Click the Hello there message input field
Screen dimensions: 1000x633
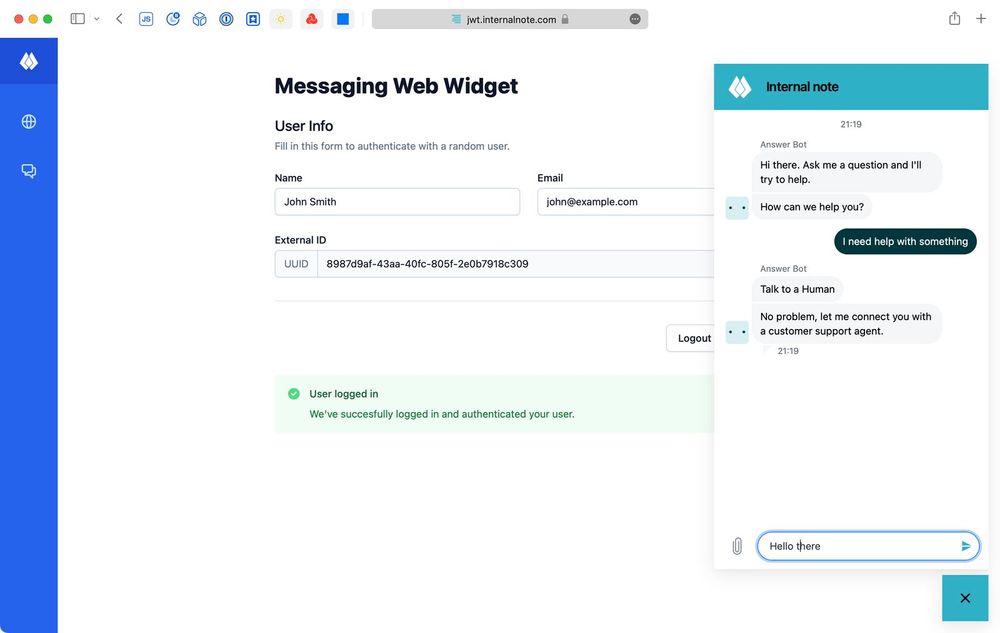click(850, 546)
